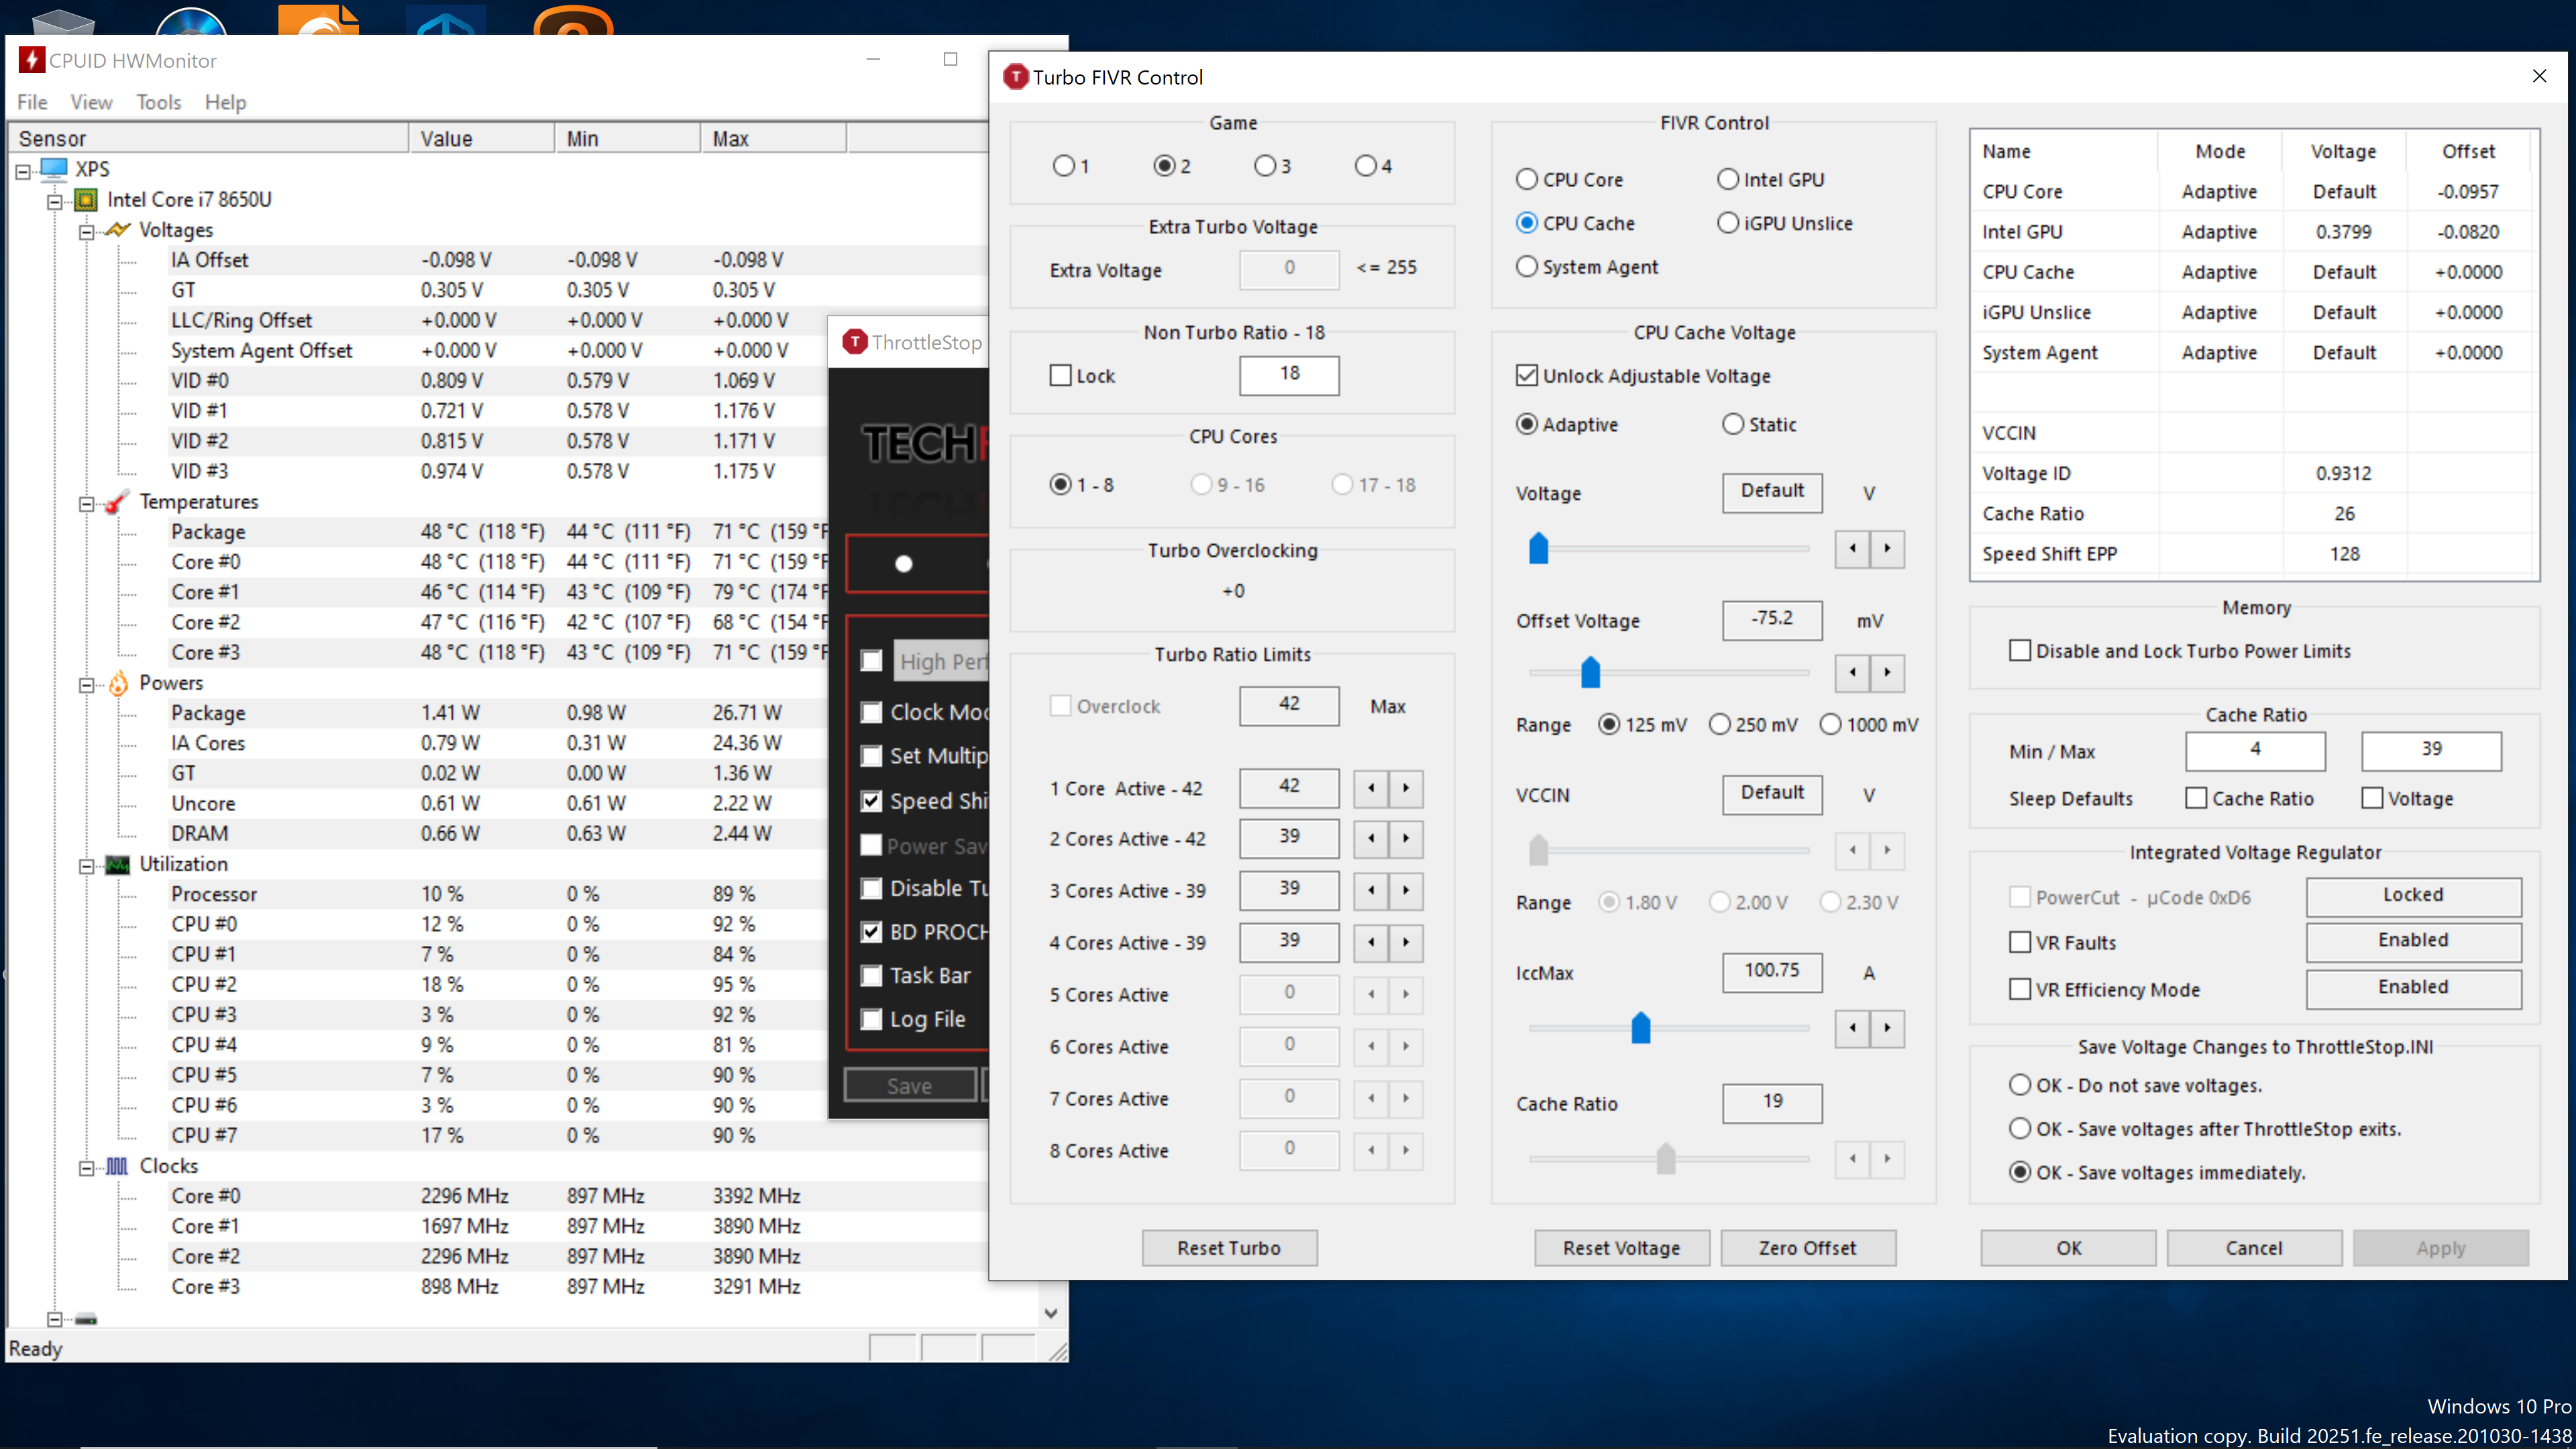The height and width of the screenshot is (1449, 2576).
Task: Open the View menu in HWMonitor
Action: (91, 102)
